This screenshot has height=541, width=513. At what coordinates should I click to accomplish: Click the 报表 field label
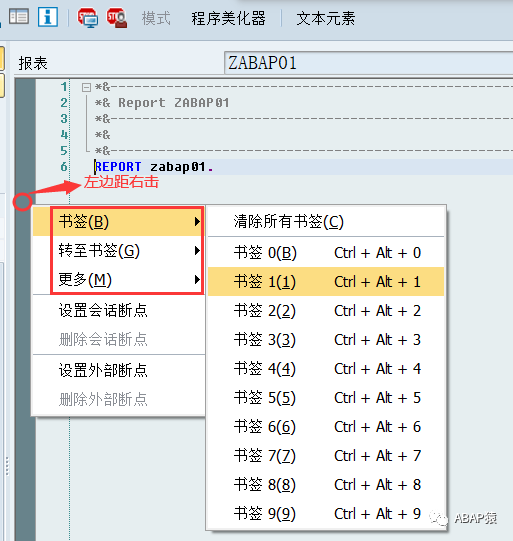coord(33,63)
